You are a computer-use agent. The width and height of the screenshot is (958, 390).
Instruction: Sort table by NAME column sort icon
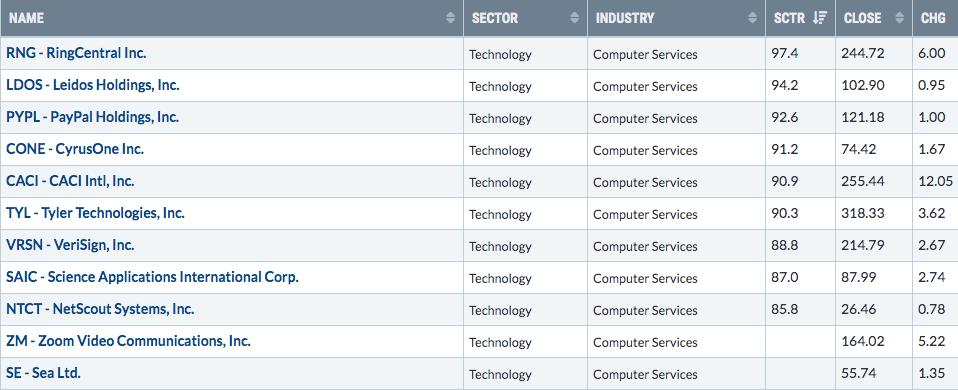[451, 18]
